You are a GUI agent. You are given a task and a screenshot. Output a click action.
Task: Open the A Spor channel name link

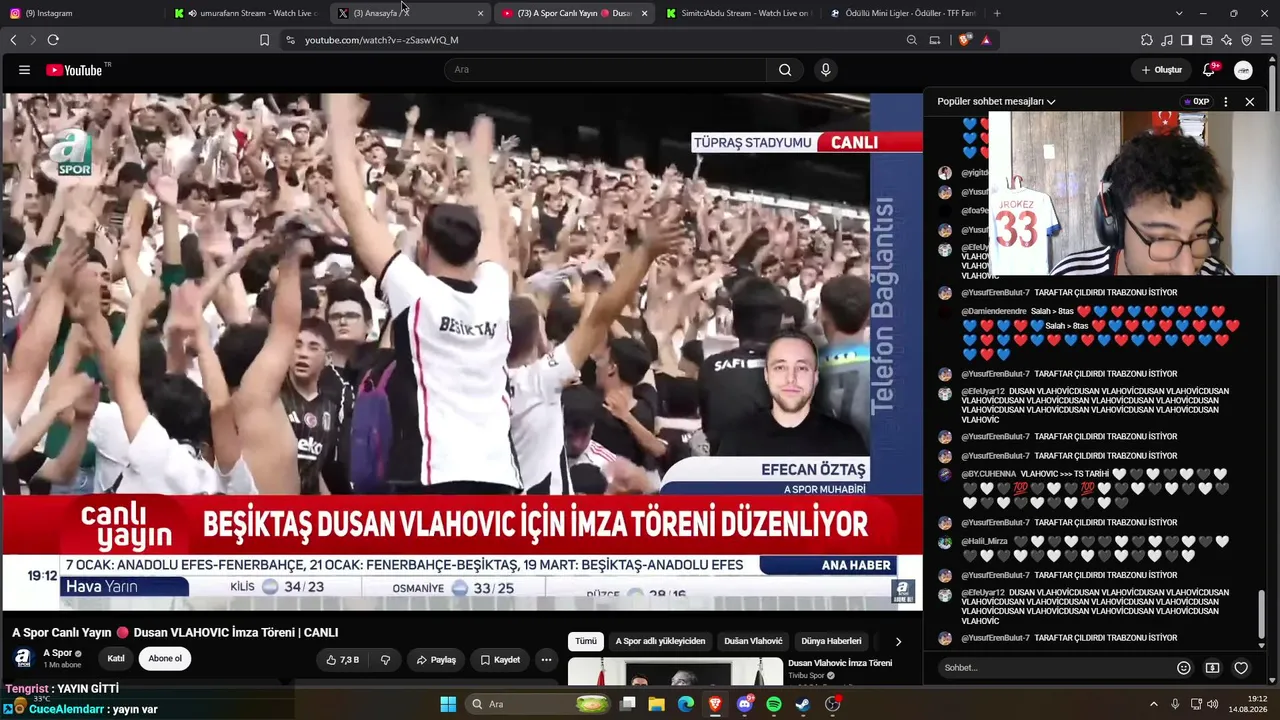(57, 653)
